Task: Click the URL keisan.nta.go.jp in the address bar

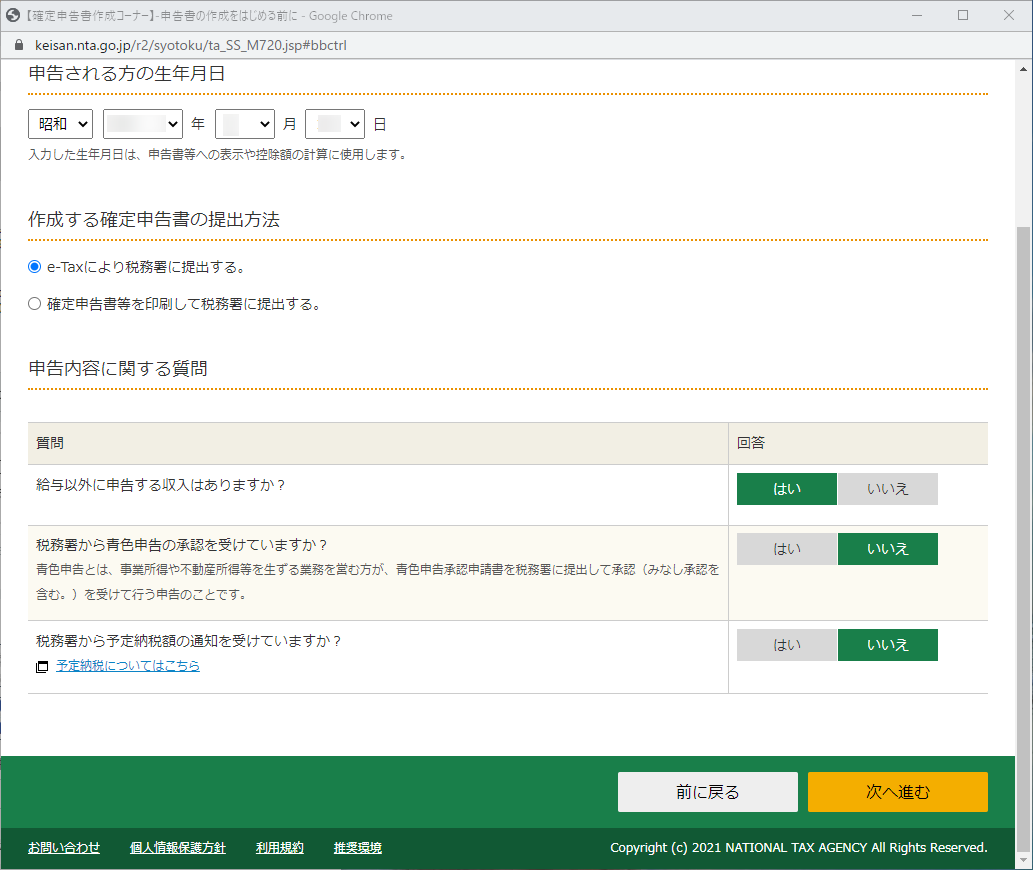Action: tap(190, 45)
